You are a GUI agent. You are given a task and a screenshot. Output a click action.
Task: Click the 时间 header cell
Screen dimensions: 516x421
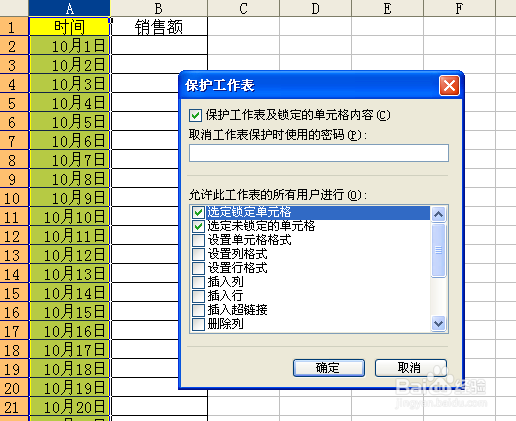(x=69, y=26)
